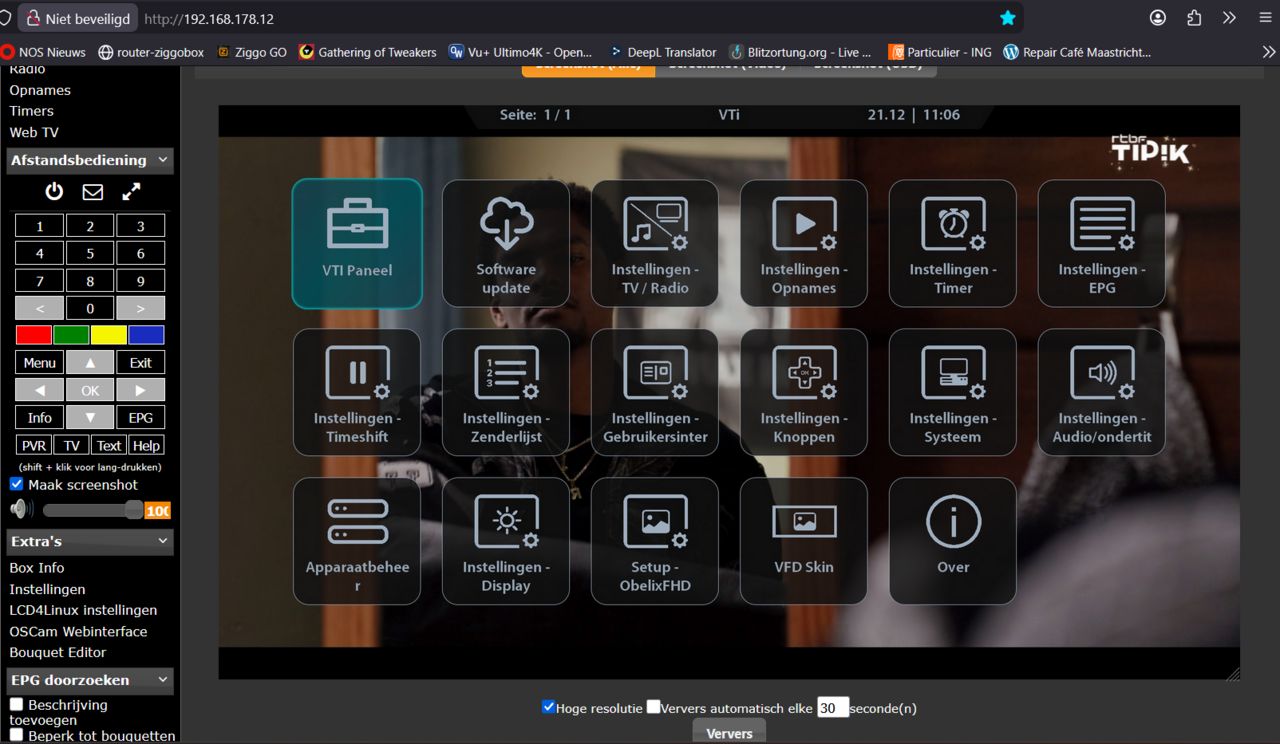Screen dimensions: 1280x744
Task: Click the fullscreen expand arrows icon
Action: (x=130, y=191)
